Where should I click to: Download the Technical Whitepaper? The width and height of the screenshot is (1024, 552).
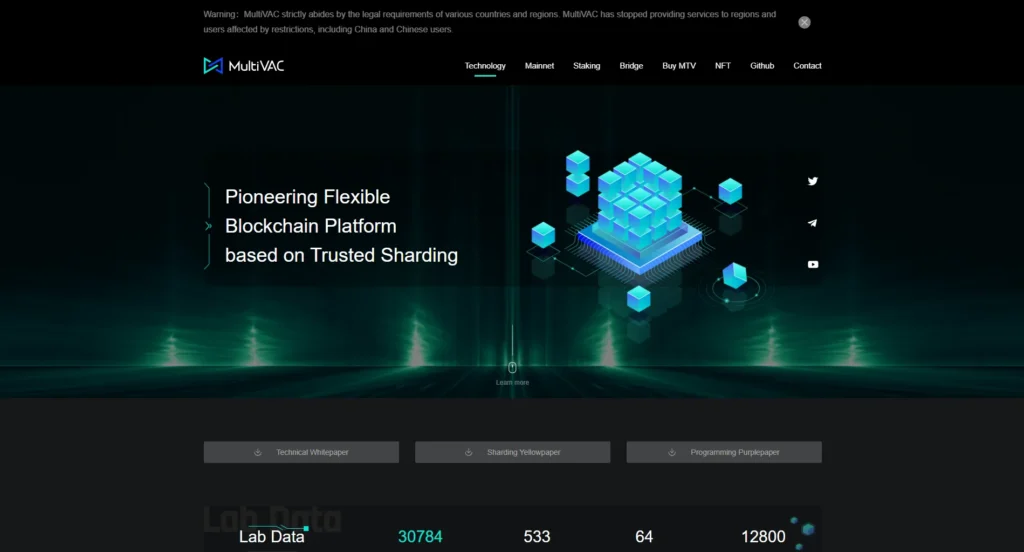click(301, 452)
